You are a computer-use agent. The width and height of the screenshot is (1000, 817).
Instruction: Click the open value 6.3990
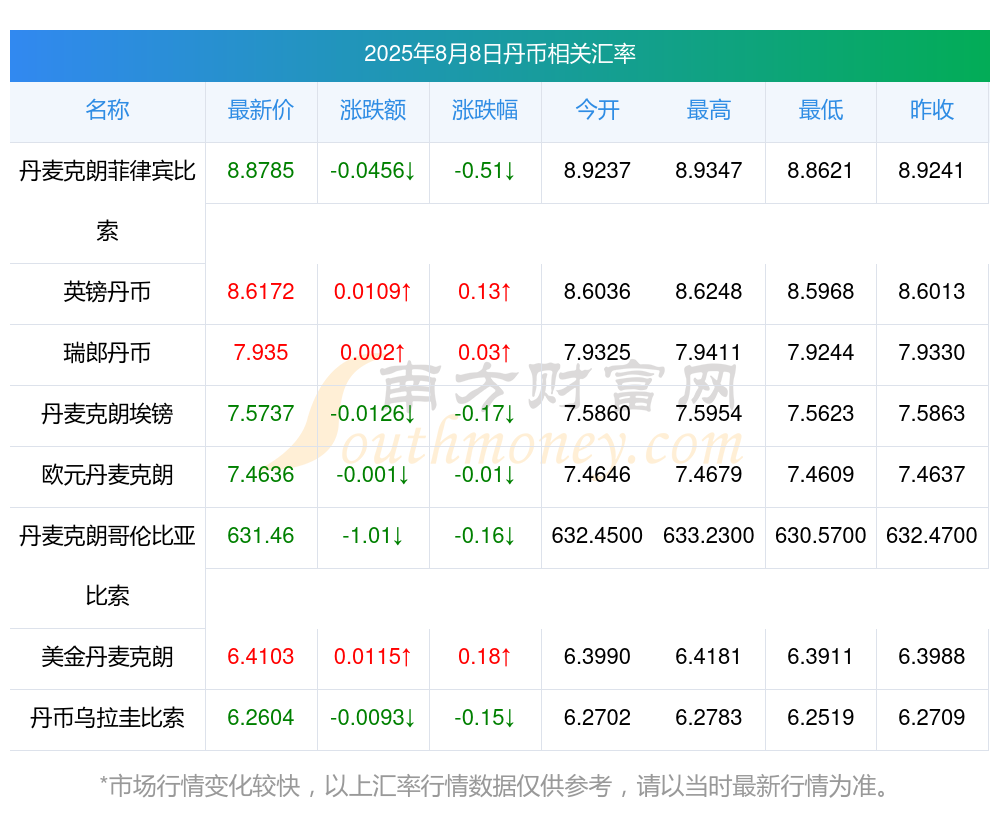597,657
